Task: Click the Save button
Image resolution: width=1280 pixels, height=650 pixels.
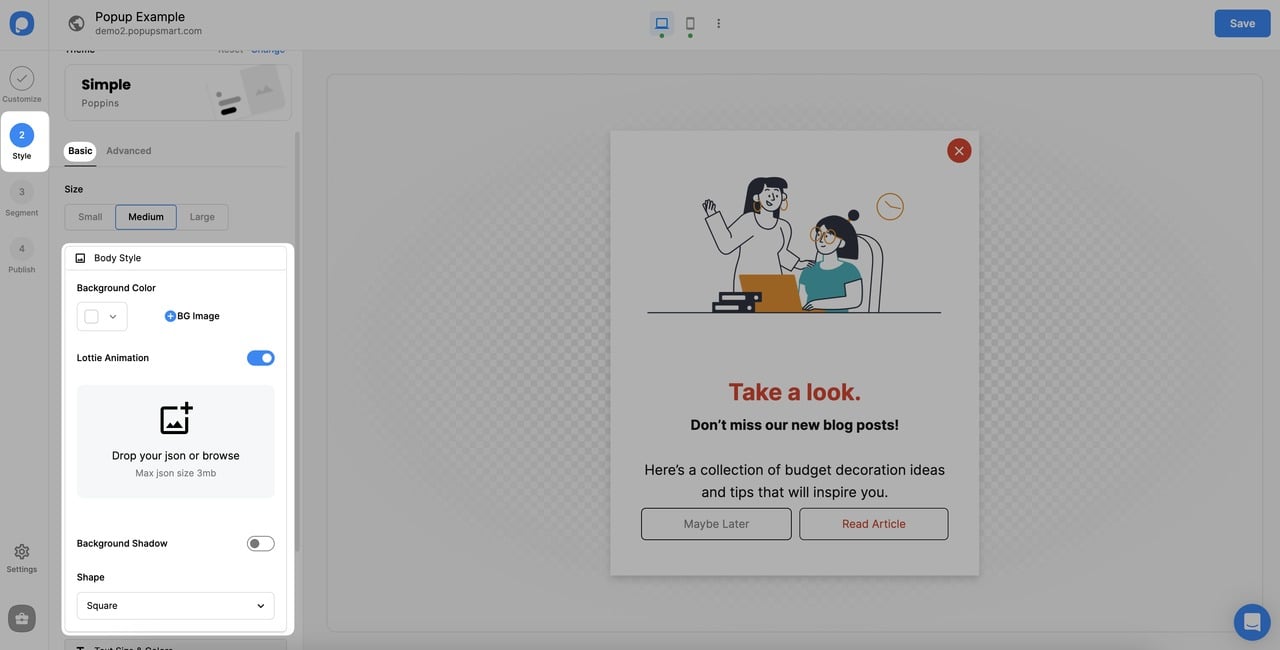Action: pyautogui.click(x=1242, y=23)
